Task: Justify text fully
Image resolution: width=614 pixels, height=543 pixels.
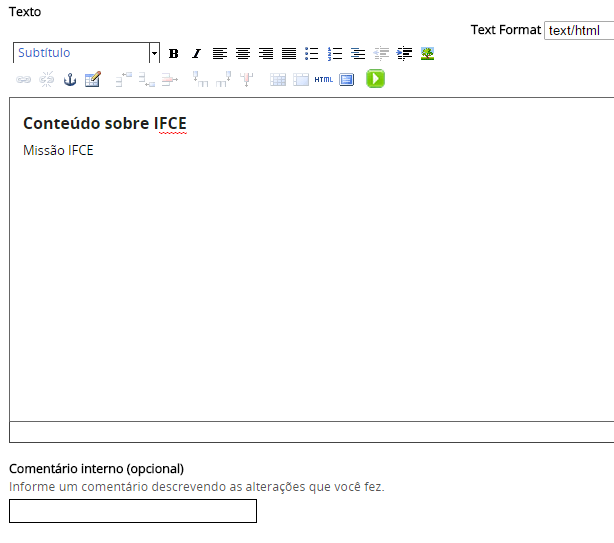Action: coord(289,53)
